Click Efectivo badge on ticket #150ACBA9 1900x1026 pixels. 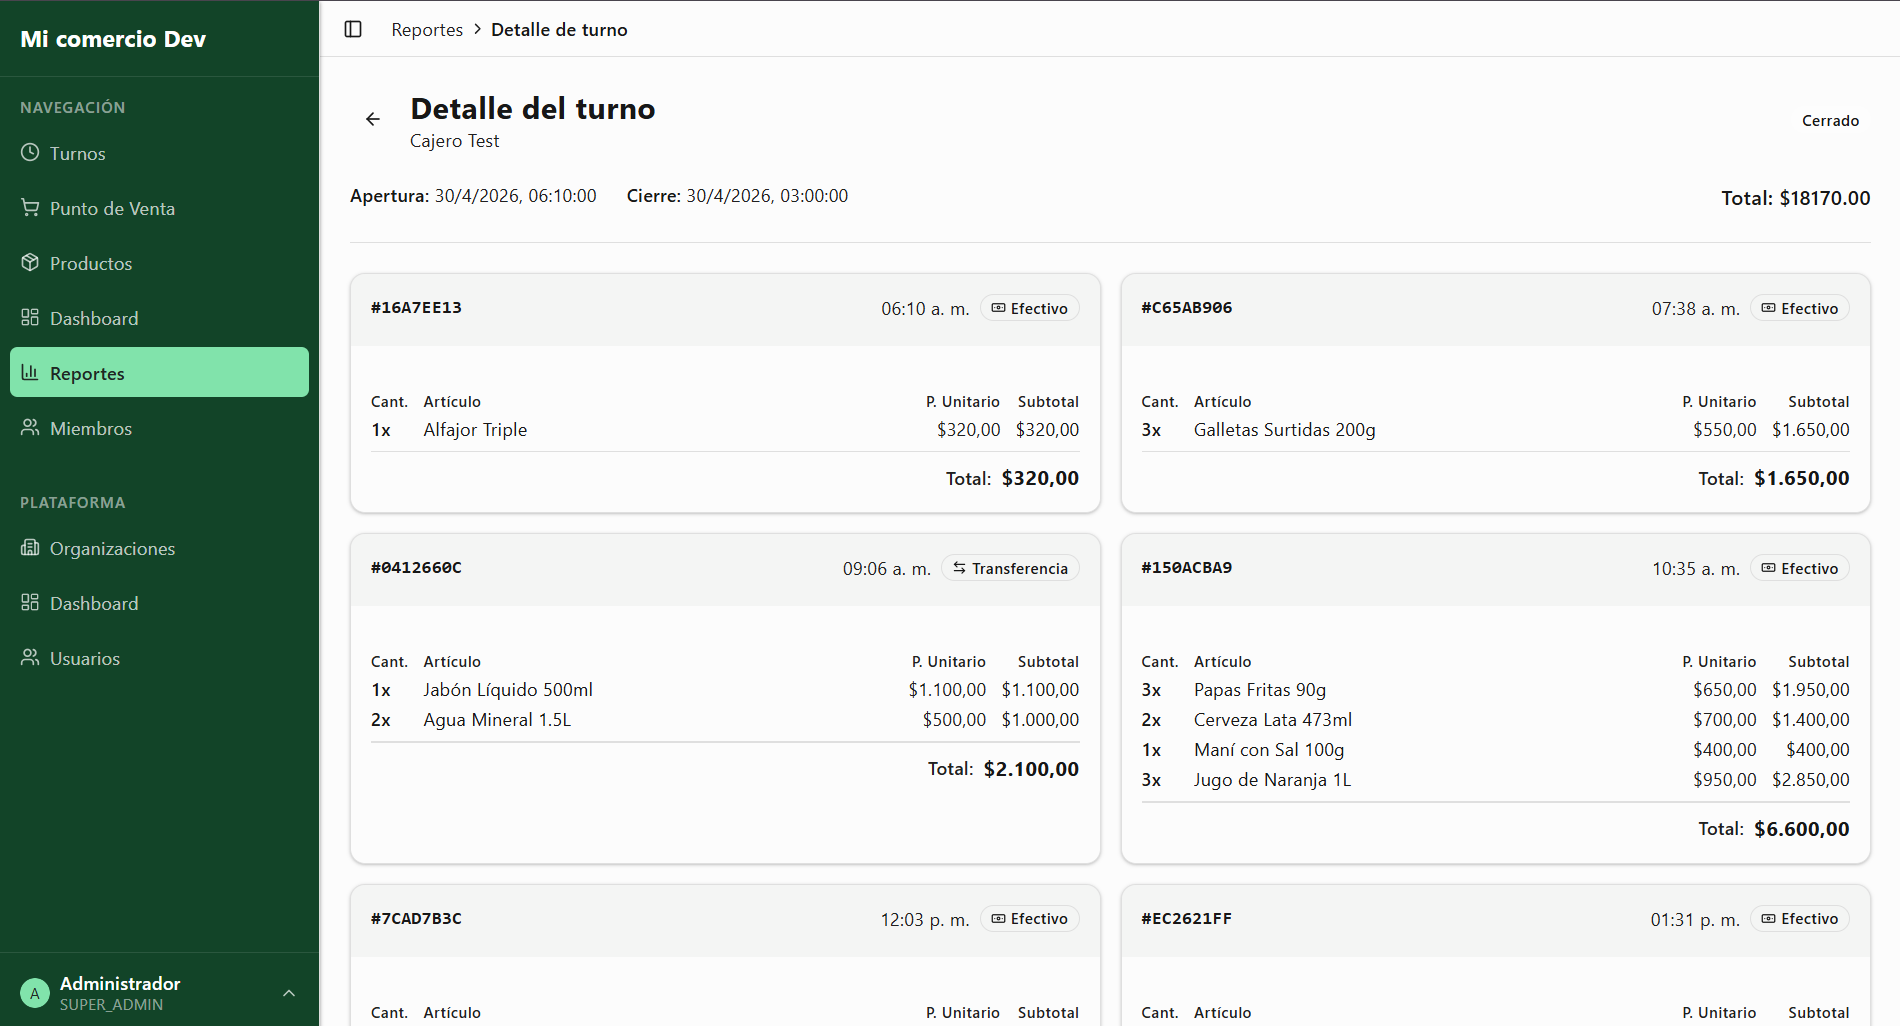pyautogui.click(x=1800, y=568)
